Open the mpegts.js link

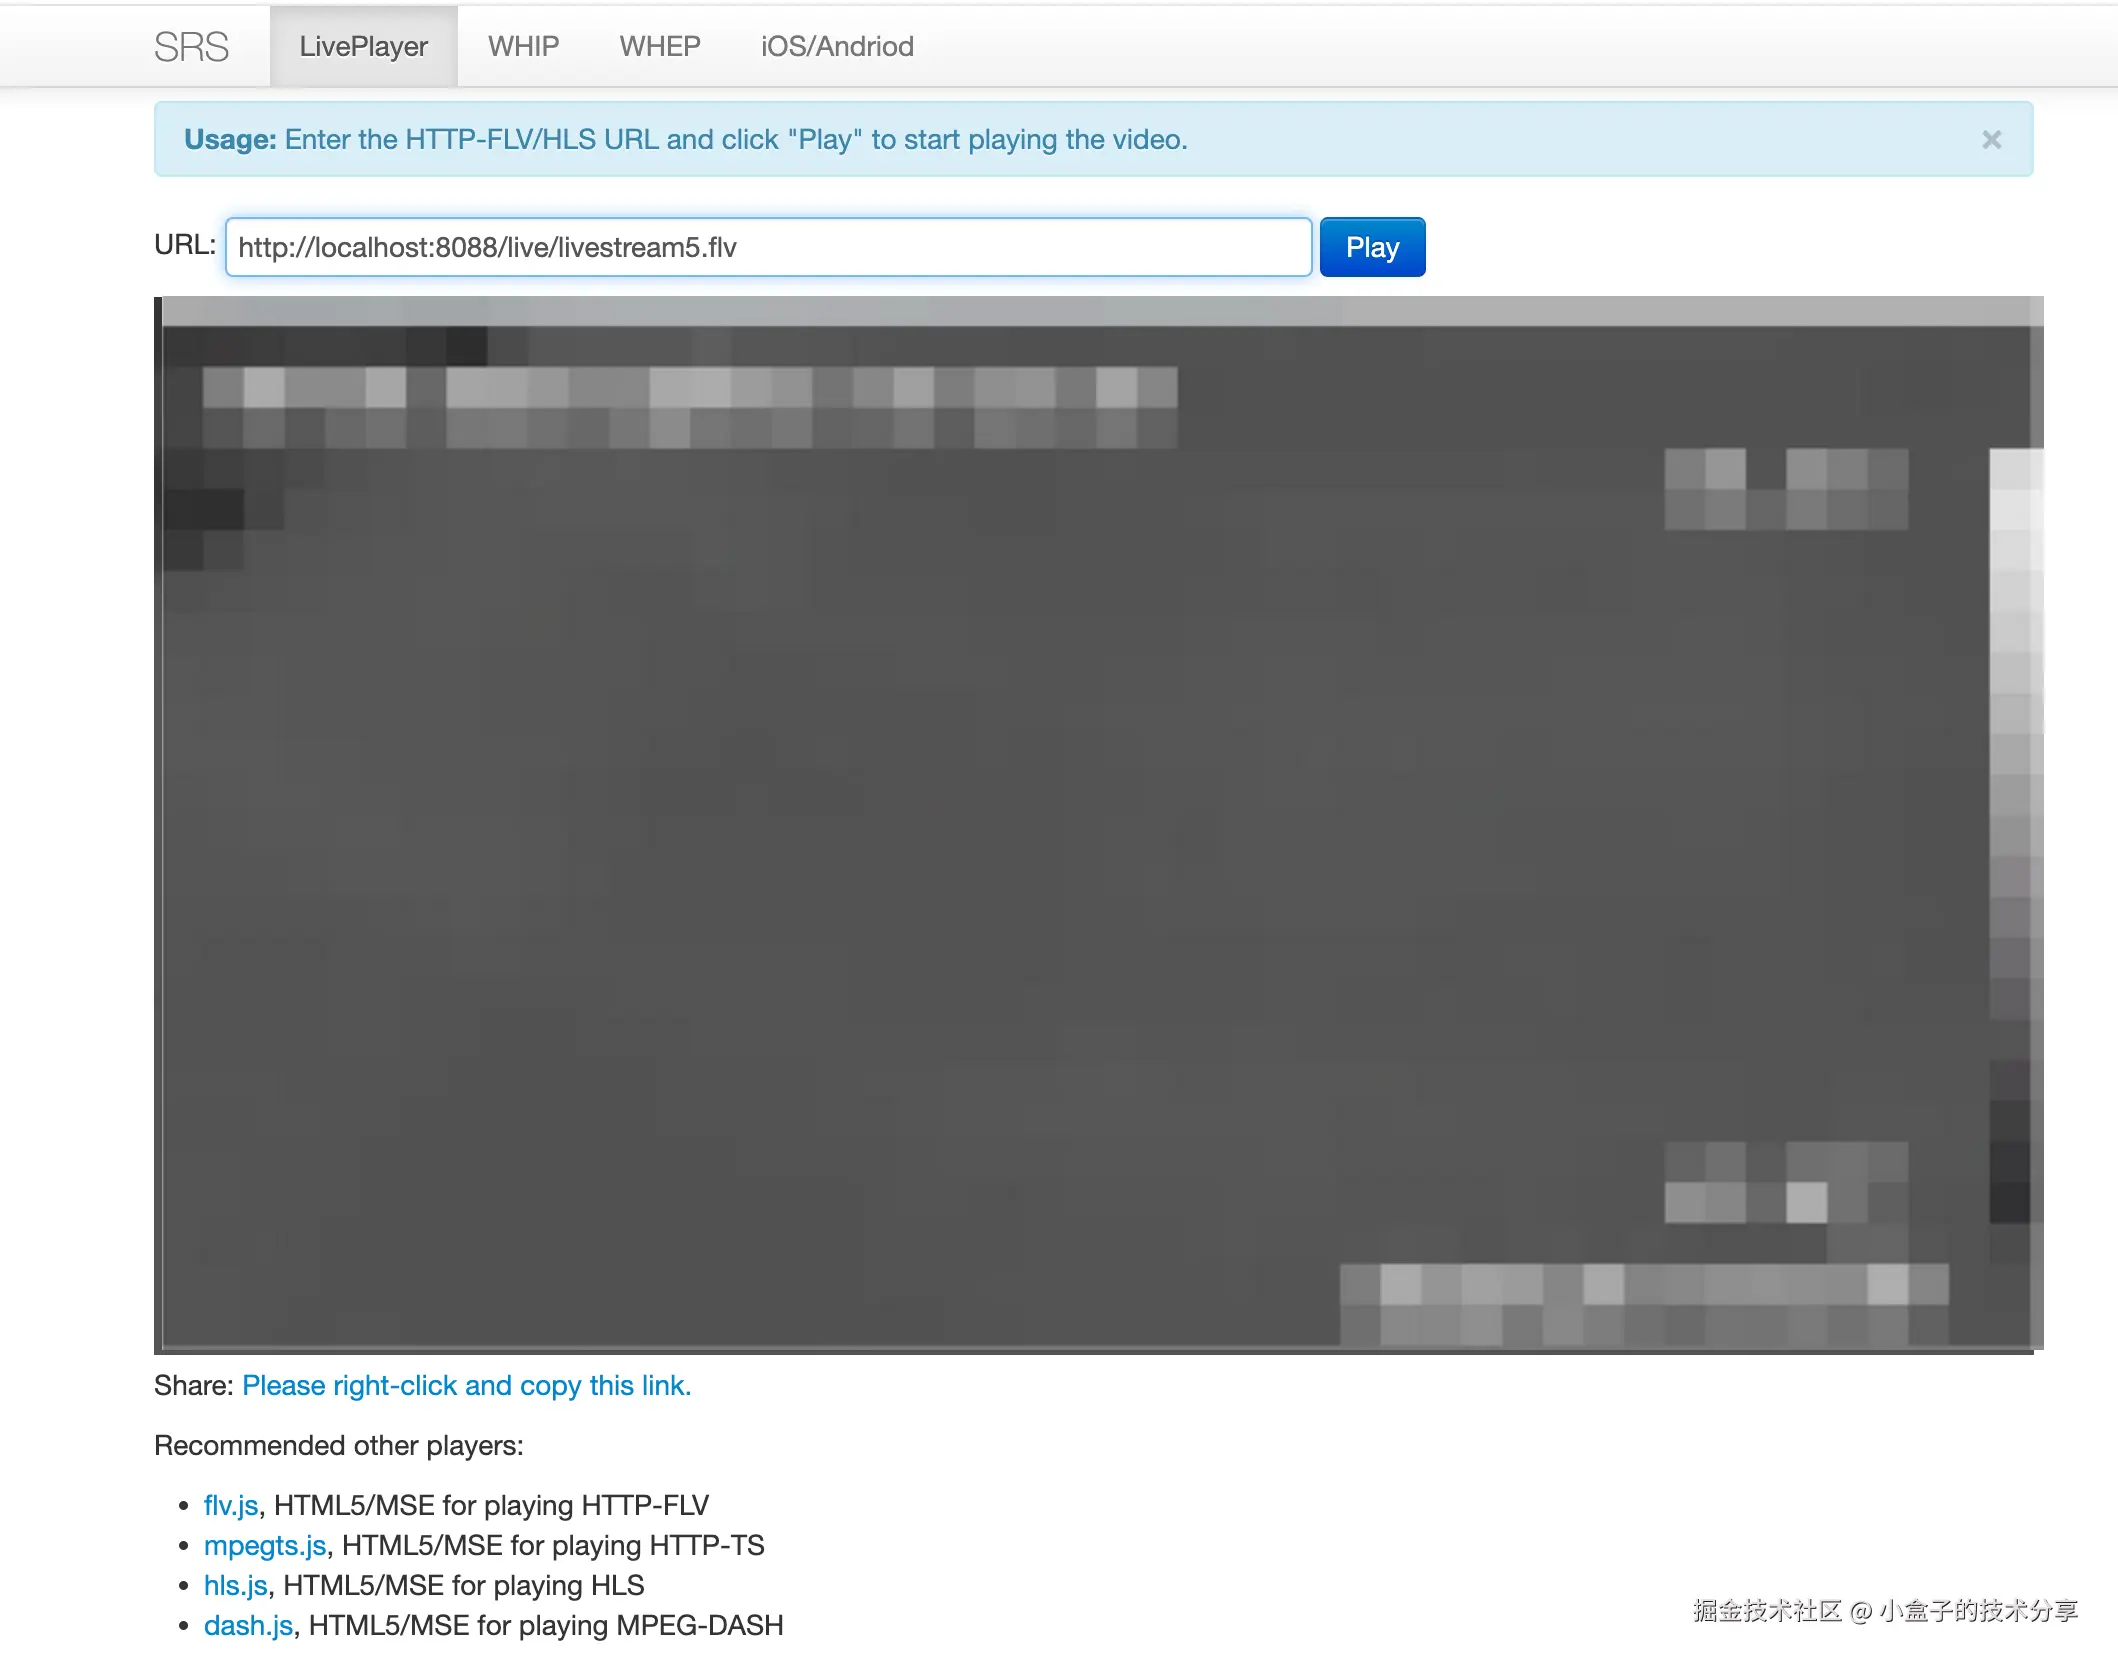[x=265, y=1545]
